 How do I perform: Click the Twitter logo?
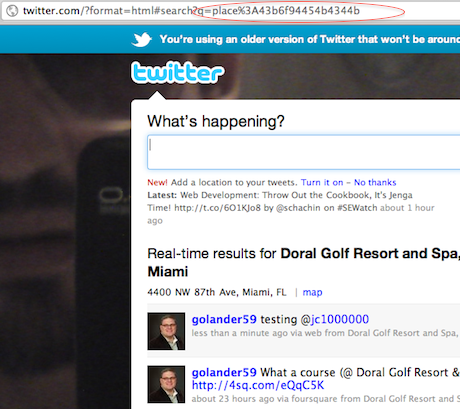coord(178,72)
